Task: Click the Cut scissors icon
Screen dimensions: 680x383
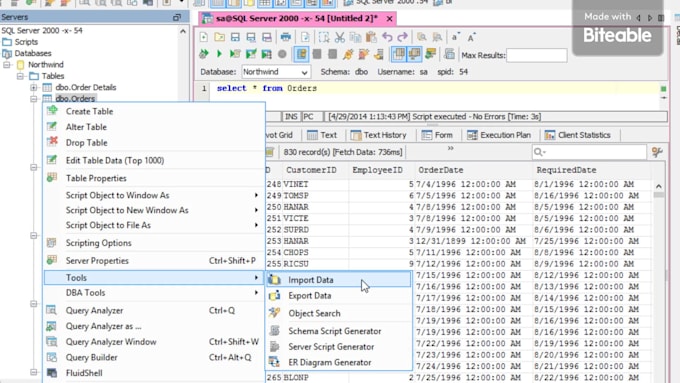Action: (x=340, y=37)
